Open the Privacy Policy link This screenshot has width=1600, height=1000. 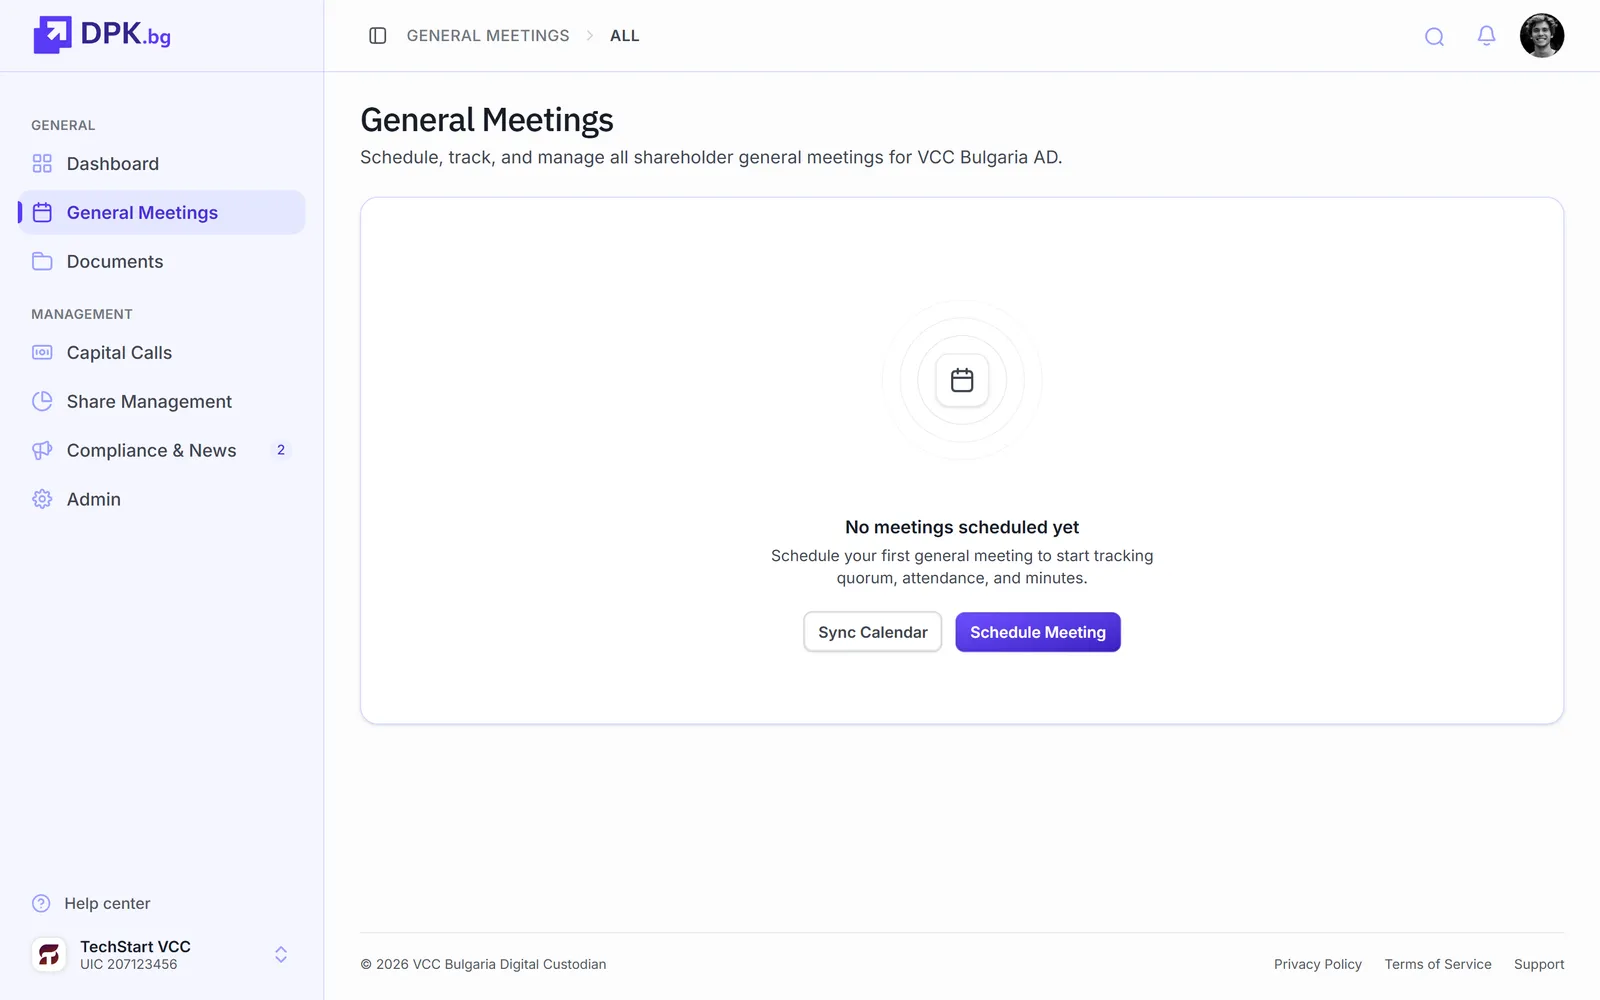click(1318, 964)
